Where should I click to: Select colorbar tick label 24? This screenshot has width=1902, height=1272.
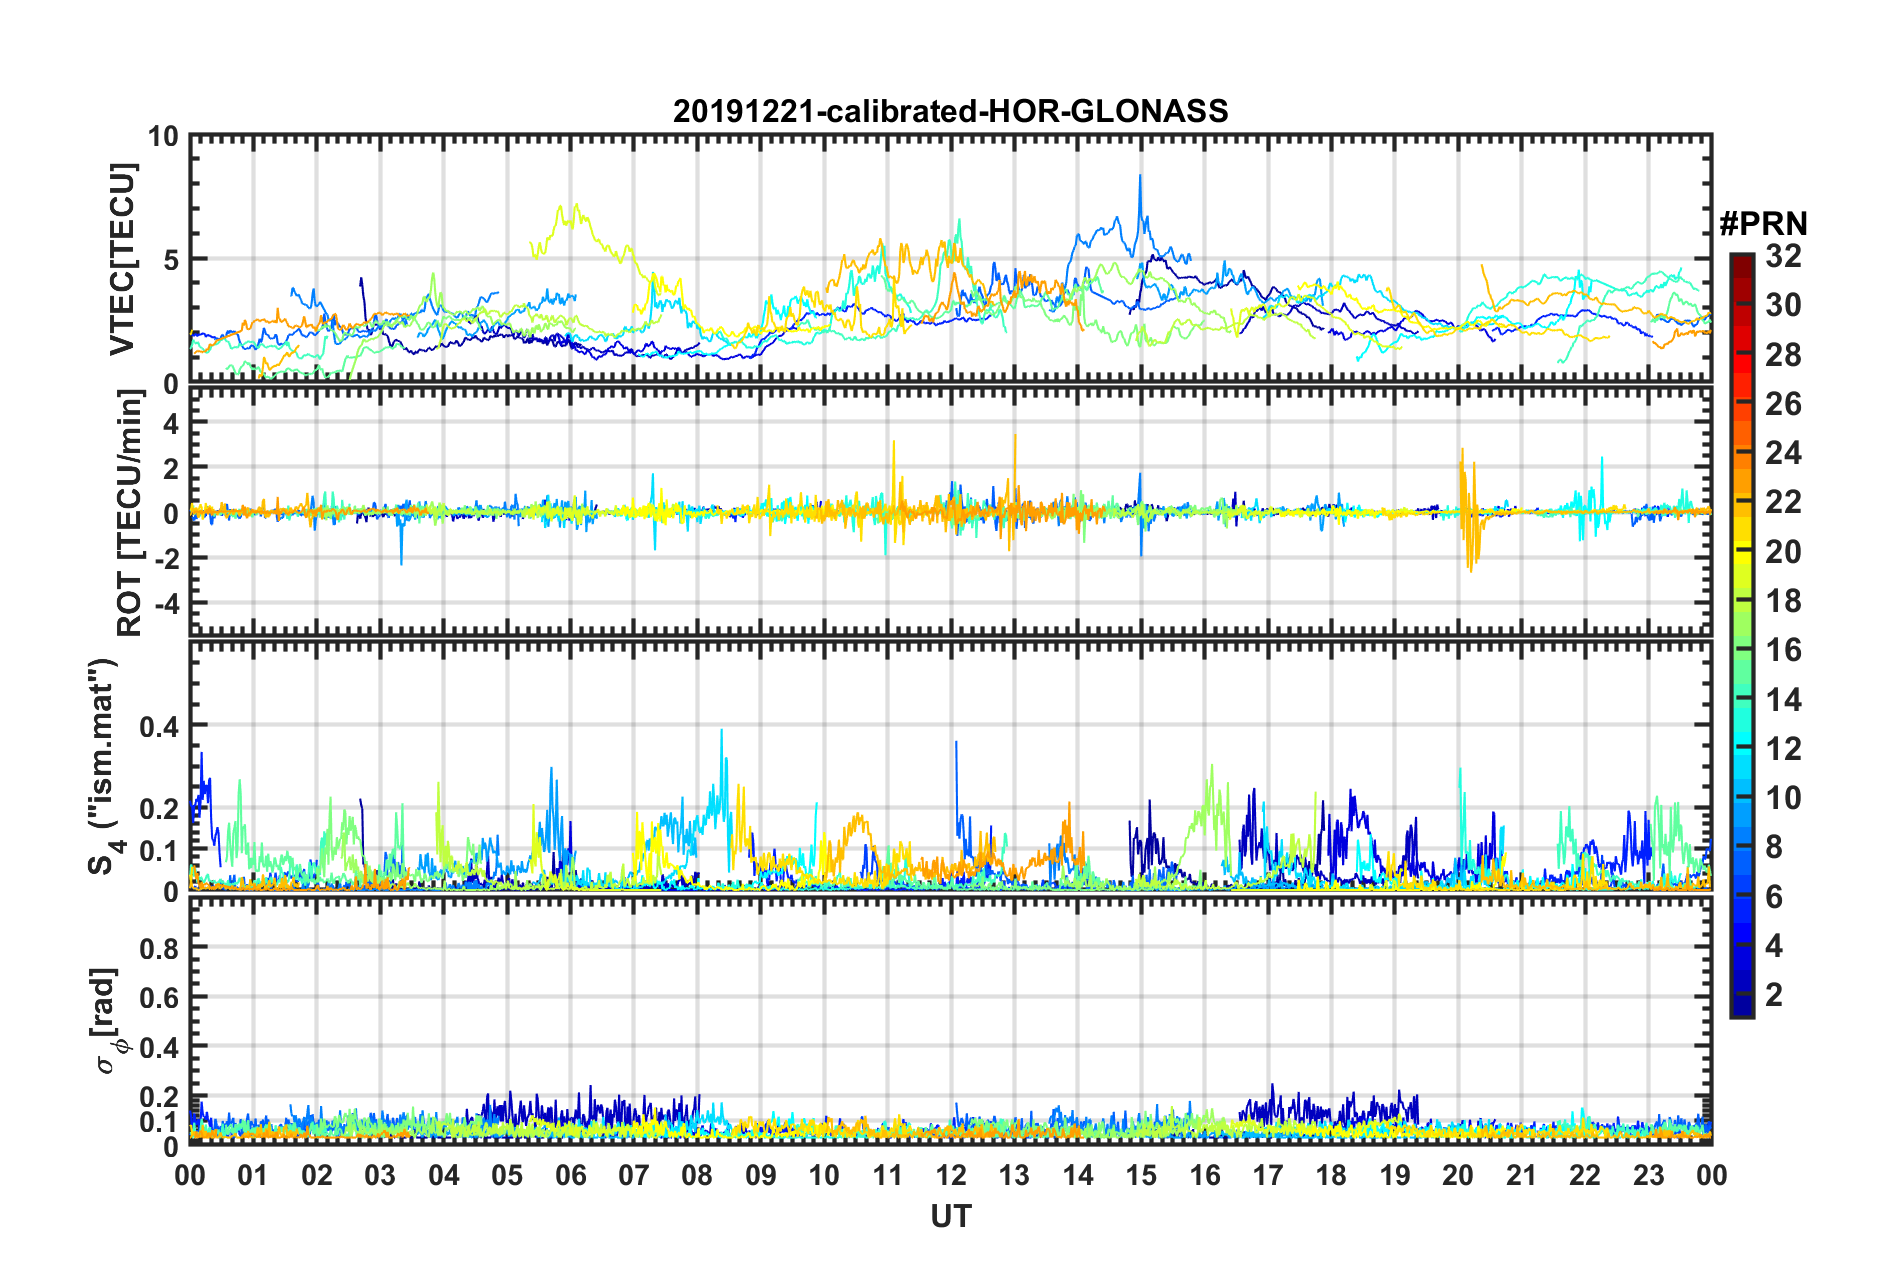(1783, 453)
